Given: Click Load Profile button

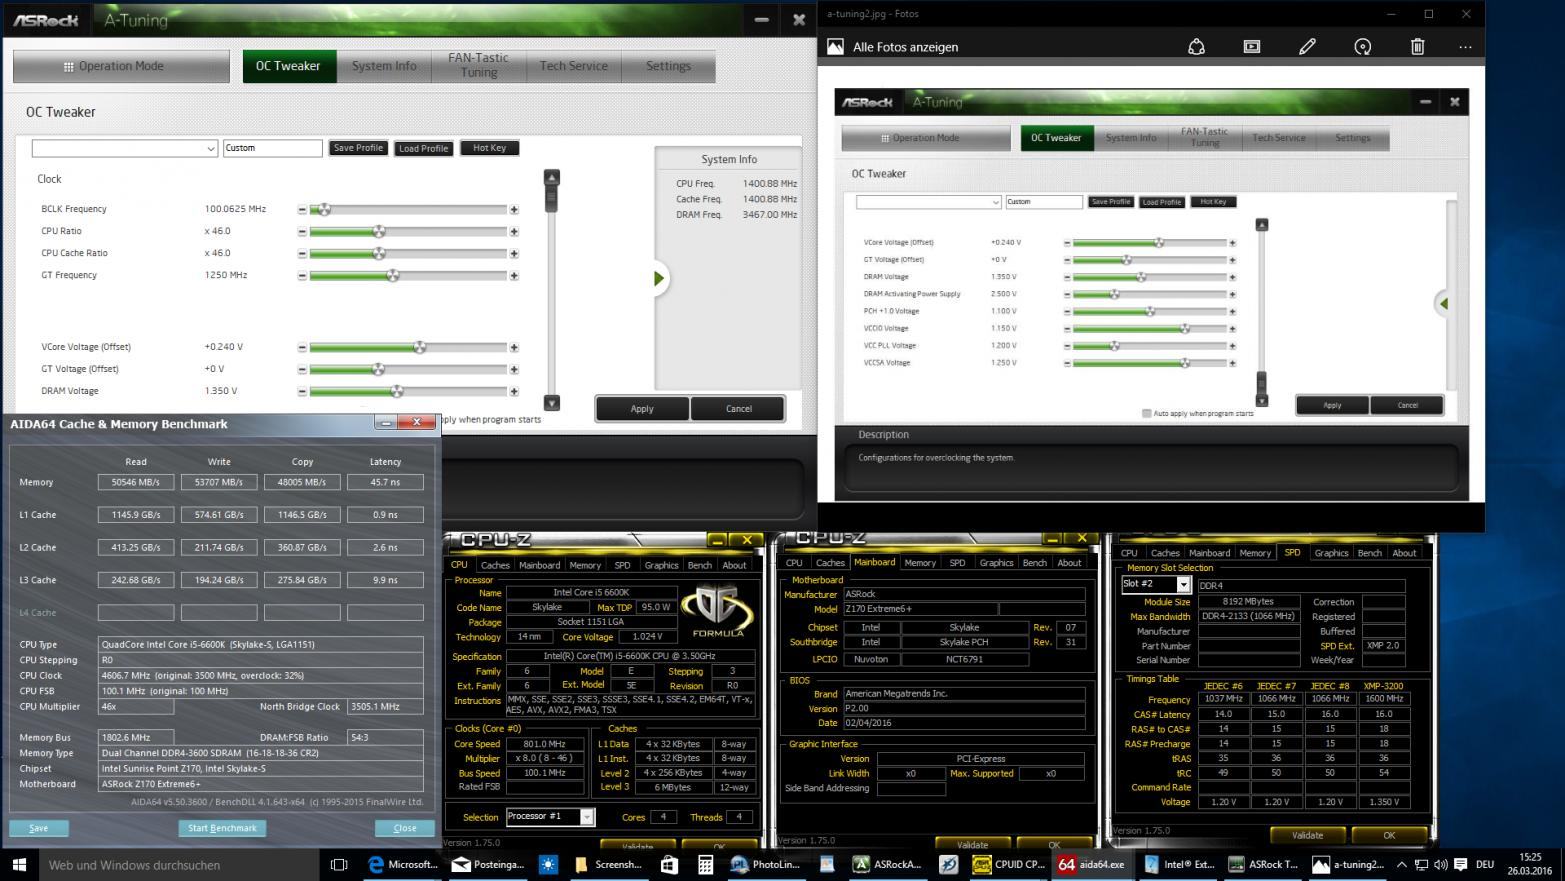Looking at the screenshot, I should click(423, 148).
